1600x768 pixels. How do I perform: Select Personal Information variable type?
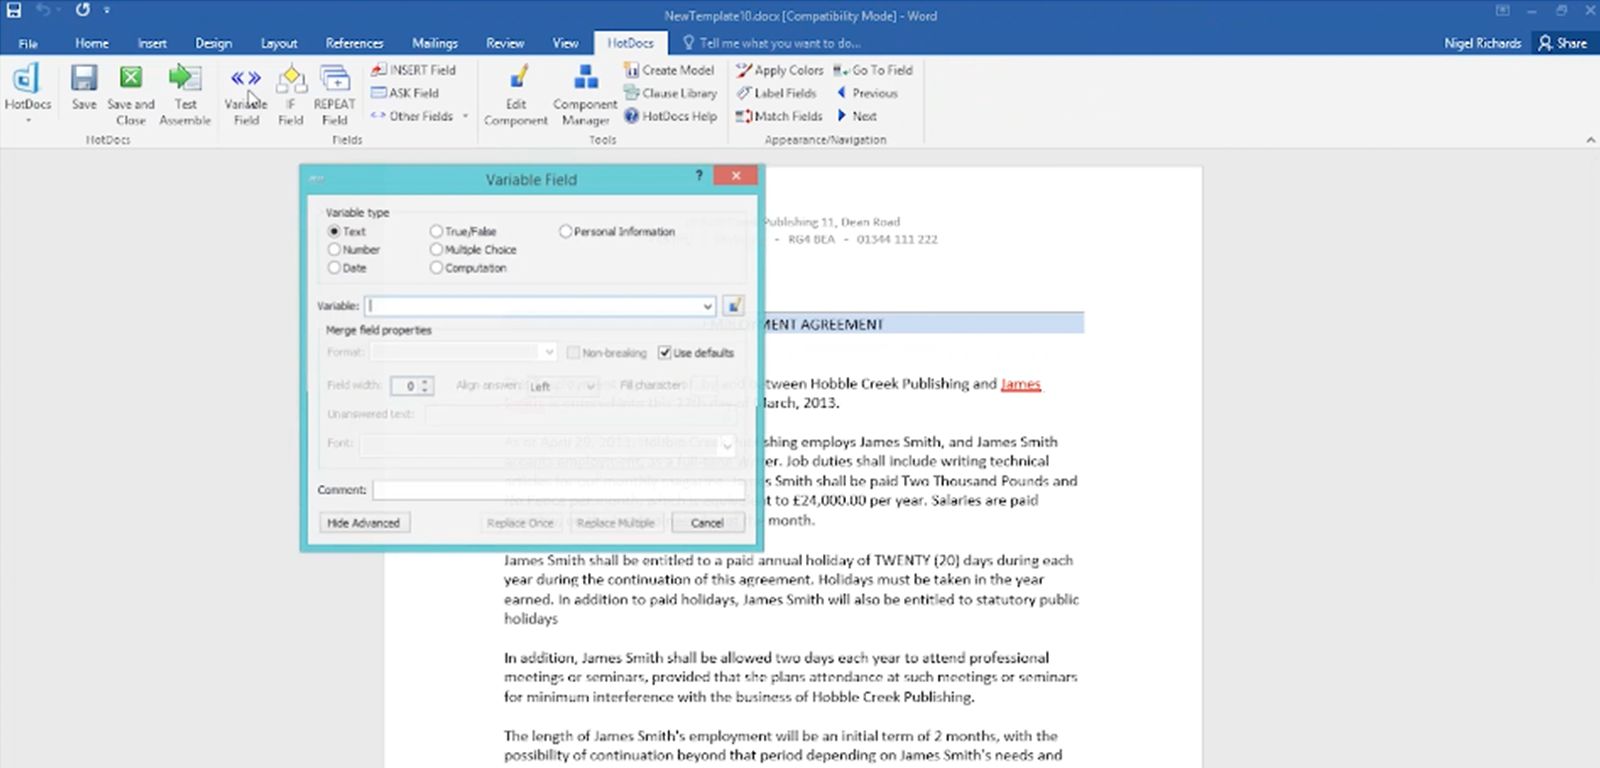(x=617, y=231)
